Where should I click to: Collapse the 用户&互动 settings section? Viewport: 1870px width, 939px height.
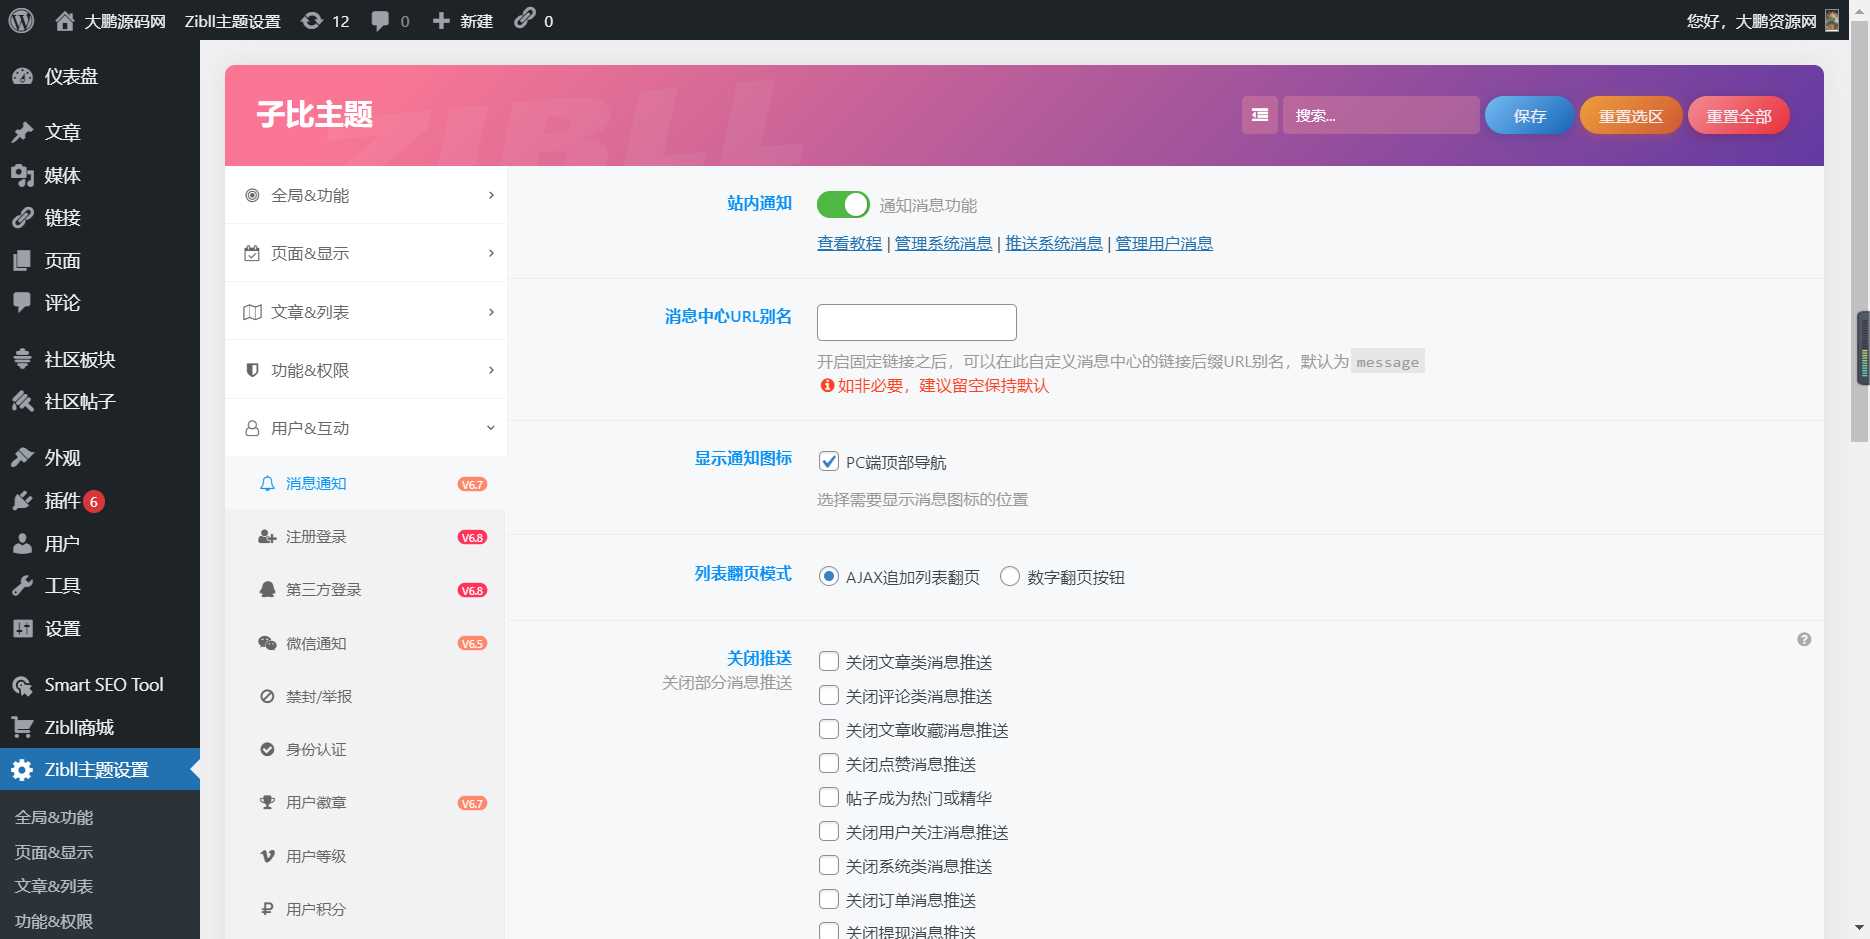coord(365,427)
